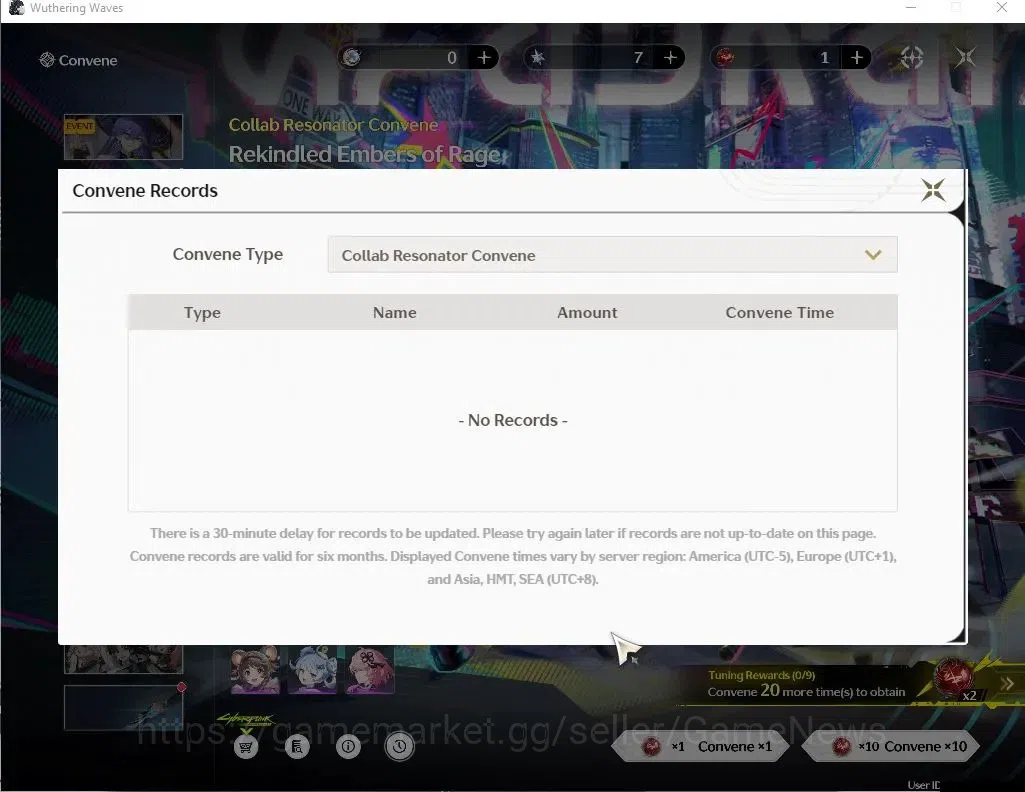
Task: Click the Astrite currency icon showing 0
Action: [352, 58]
